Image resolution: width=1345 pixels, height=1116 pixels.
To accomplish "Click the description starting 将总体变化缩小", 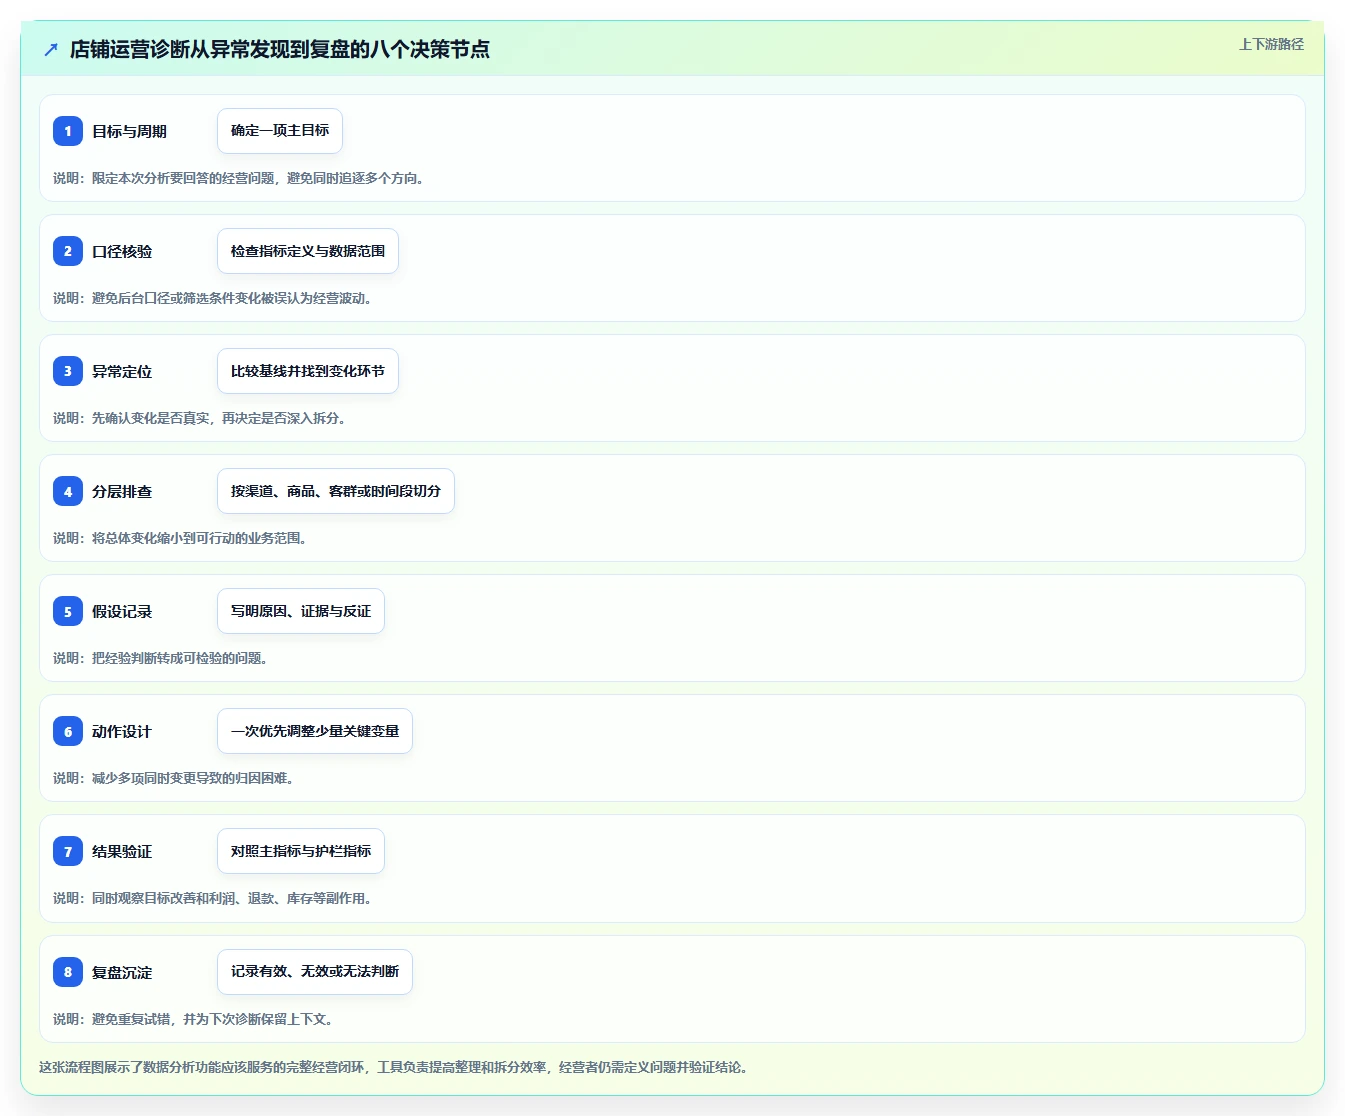I will pyautogui.click(x=181, y=538).
